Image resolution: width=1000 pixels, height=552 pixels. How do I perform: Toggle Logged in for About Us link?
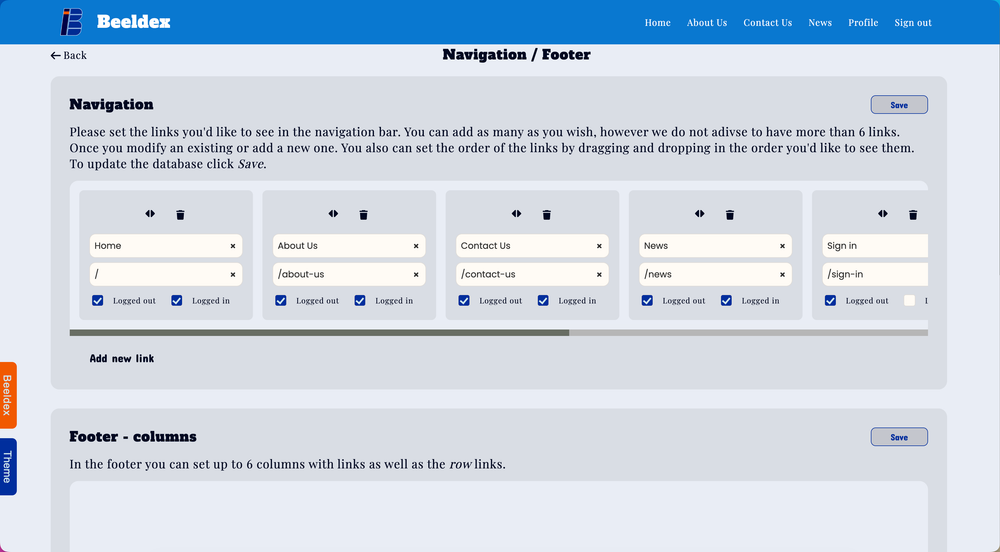pyautogui.click(x=360, y=300)
